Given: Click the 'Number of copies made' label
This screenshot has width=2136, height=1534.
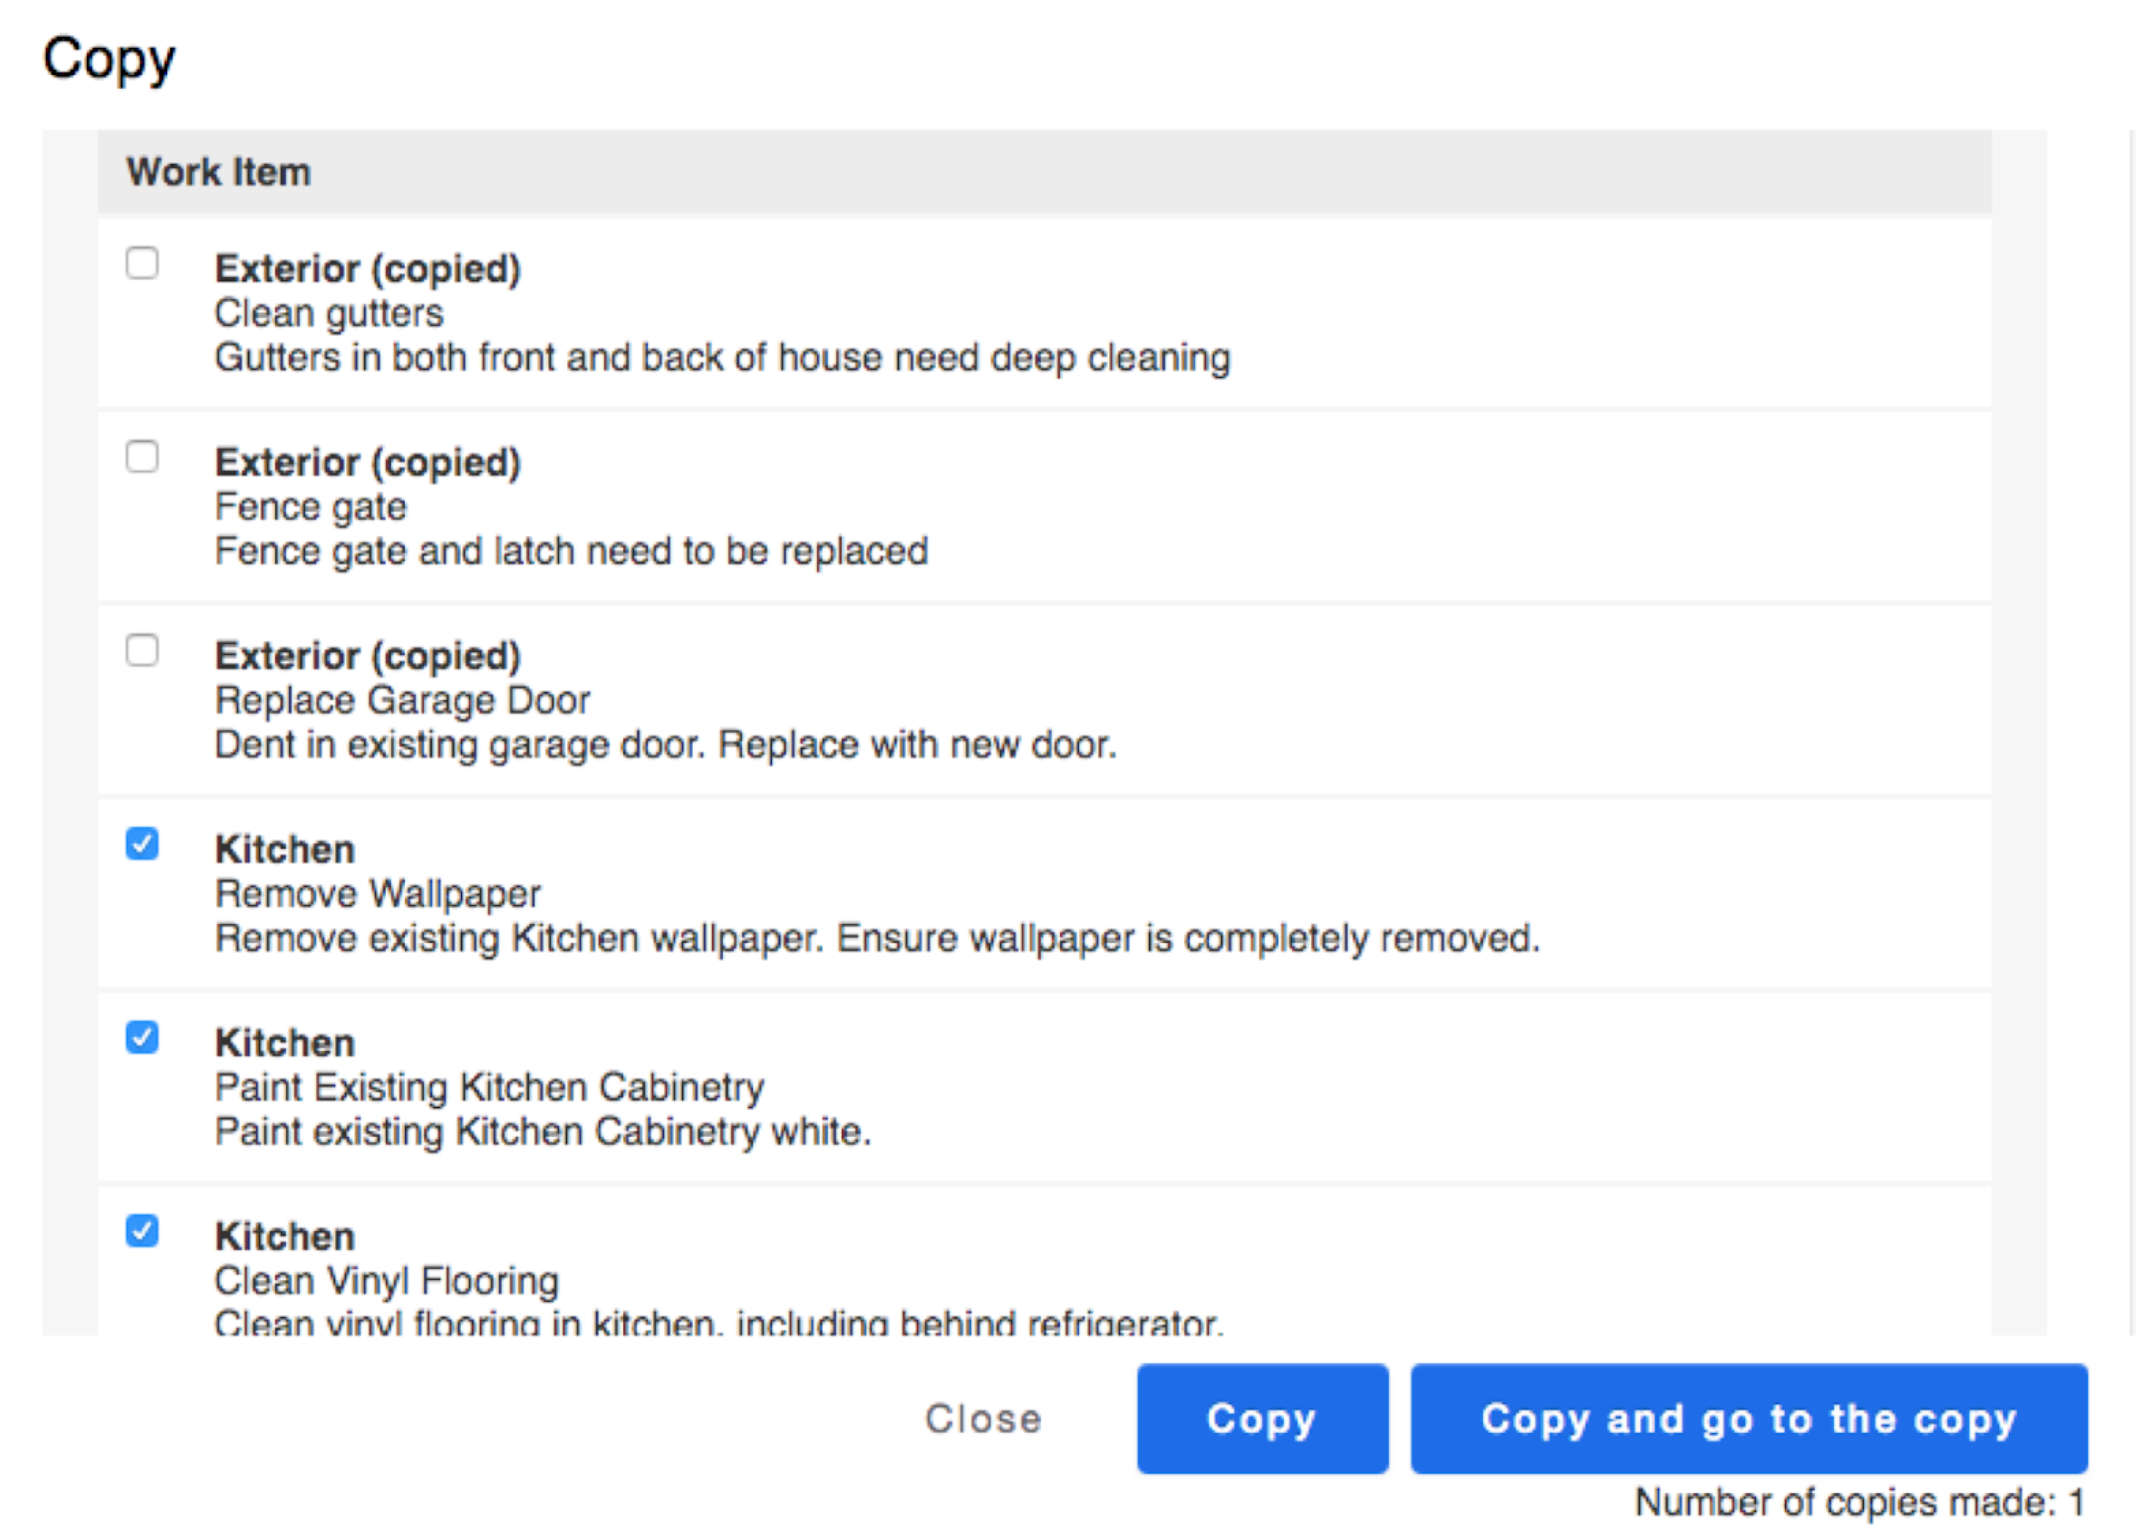Looking at the screenshot, I should pos(1858,1502).
